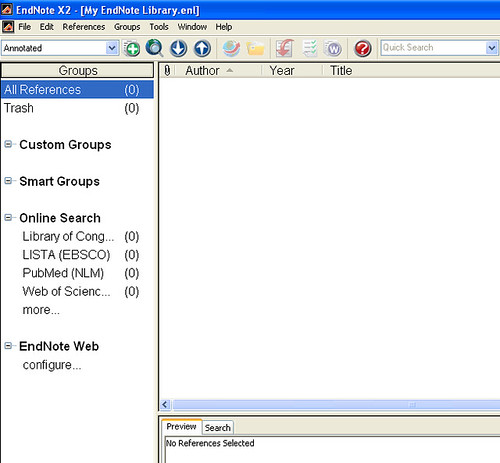Sort by the Year column header

pos(292,71)
